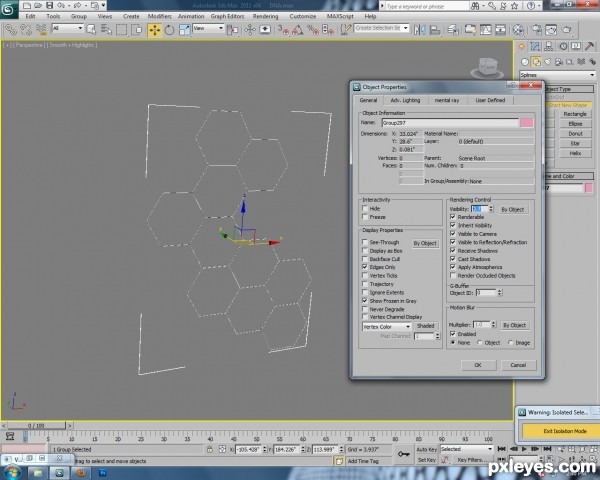Image resolution: width=600 pixels, height=480 pixels.
Task: Click the pink object color swatch in dialog
Action: (x=527, y=122)
